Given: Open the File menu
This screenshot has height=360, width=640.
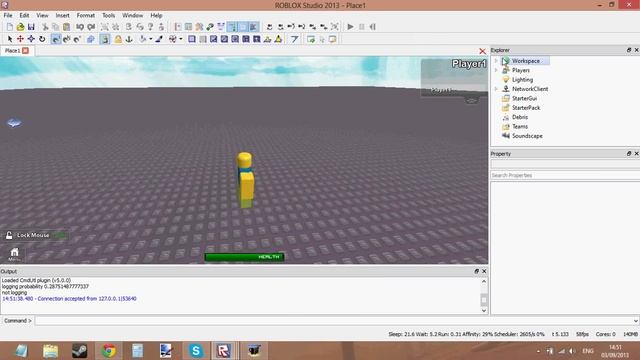Looking at the screenshot, I should (x=8, y=16).
